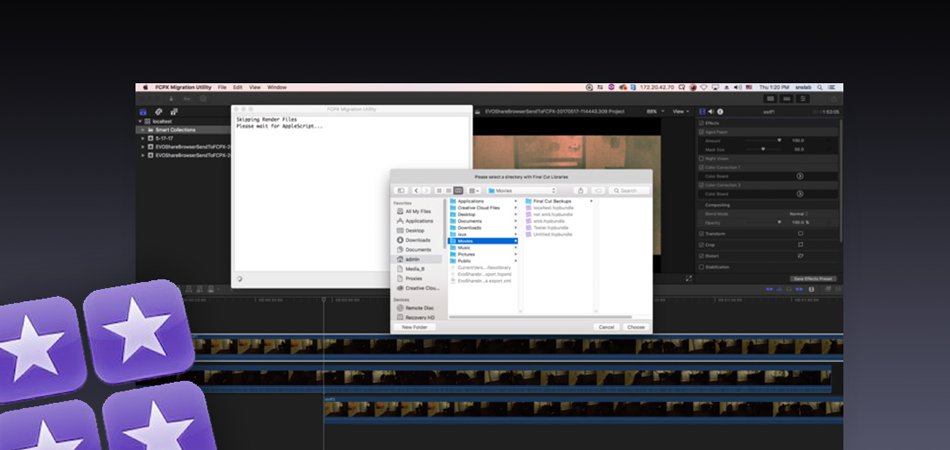Click the Choose button
950x450 pixels.
point(636,327)
